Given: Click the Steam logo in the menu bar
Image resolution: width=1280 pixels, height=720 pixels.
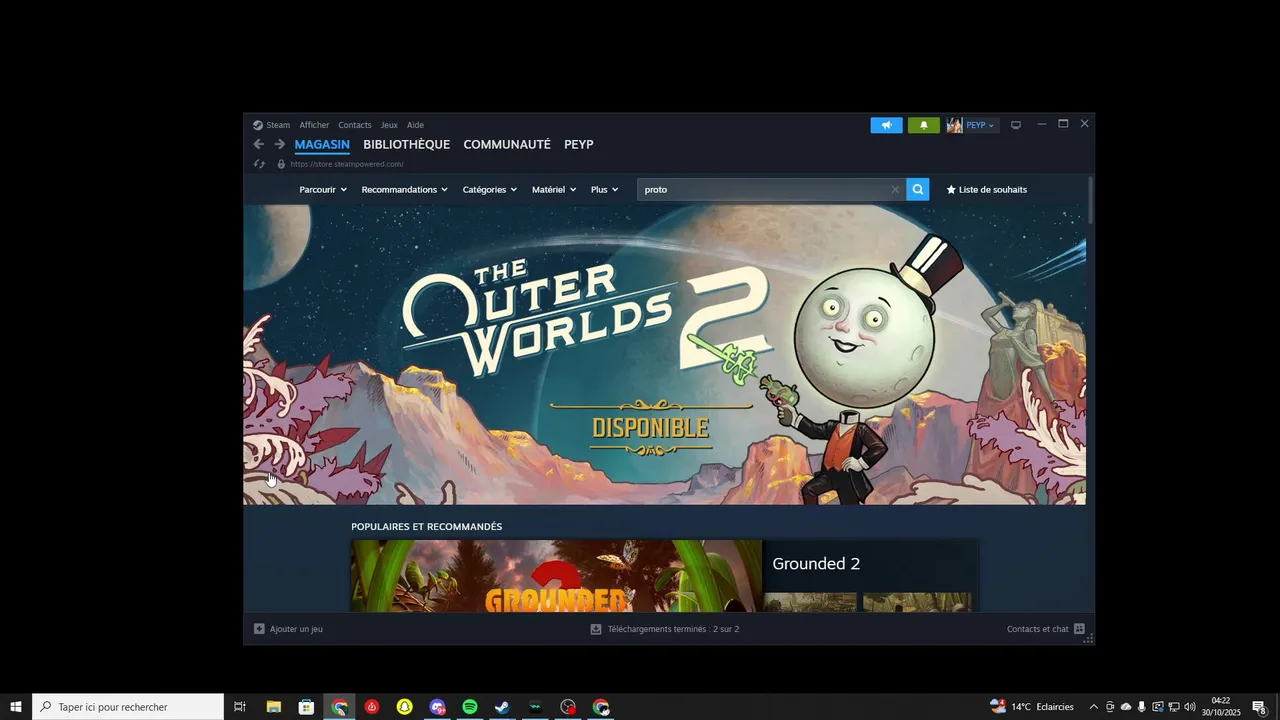Looking at the screenshot, I should [x=258, y=125].
